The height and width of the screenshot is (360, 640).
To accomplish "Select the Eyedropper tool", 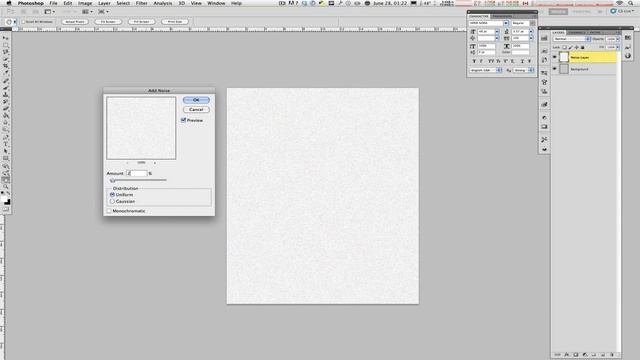I will pyautogui.click(x=6, y=73).
